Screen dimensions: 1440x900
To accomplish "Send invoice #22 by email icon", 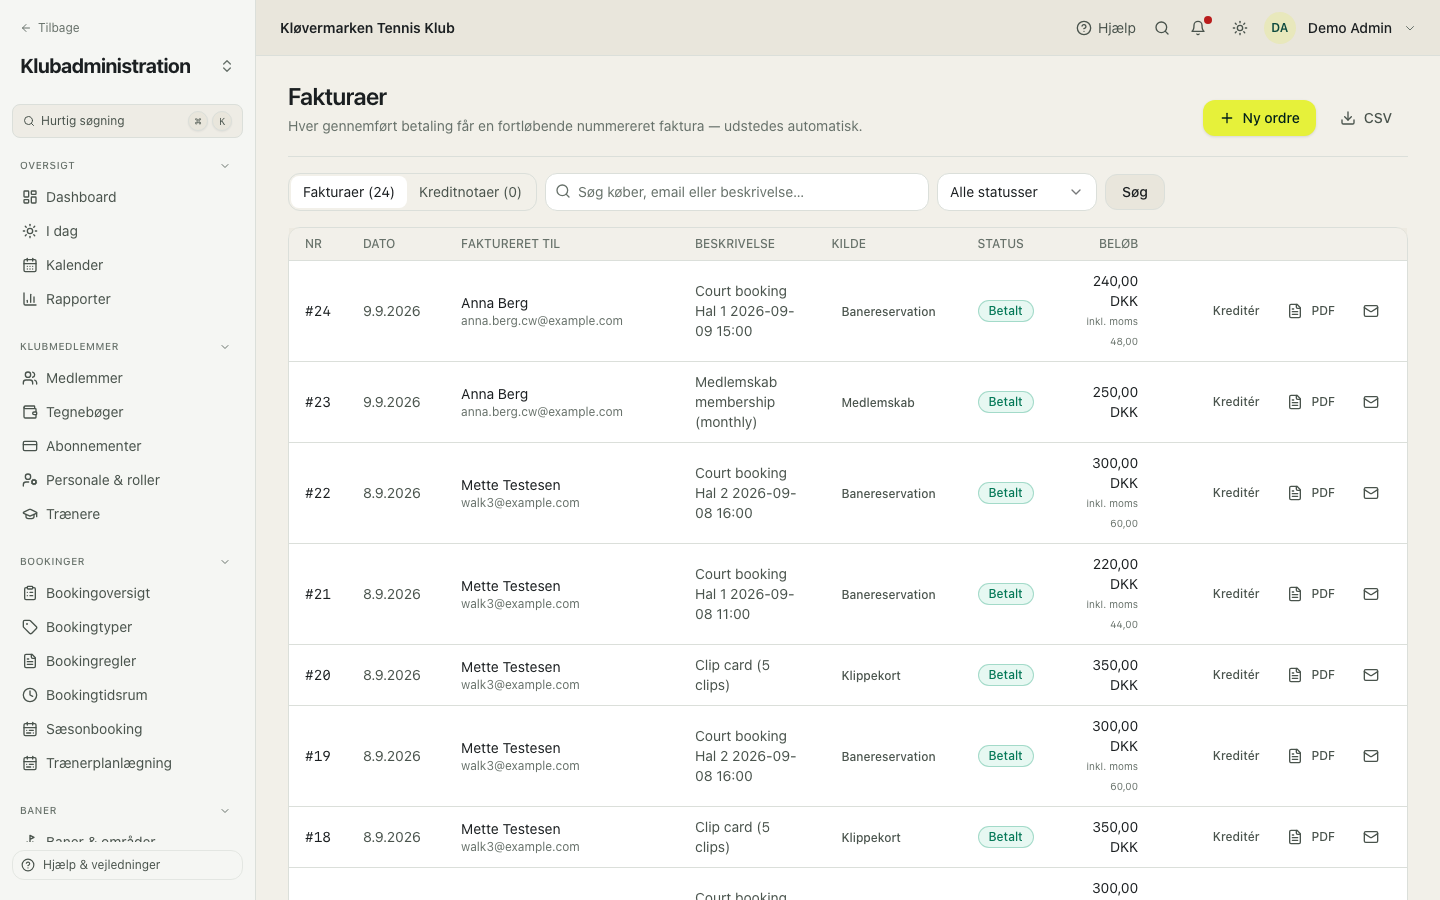I will (1371, 493).
